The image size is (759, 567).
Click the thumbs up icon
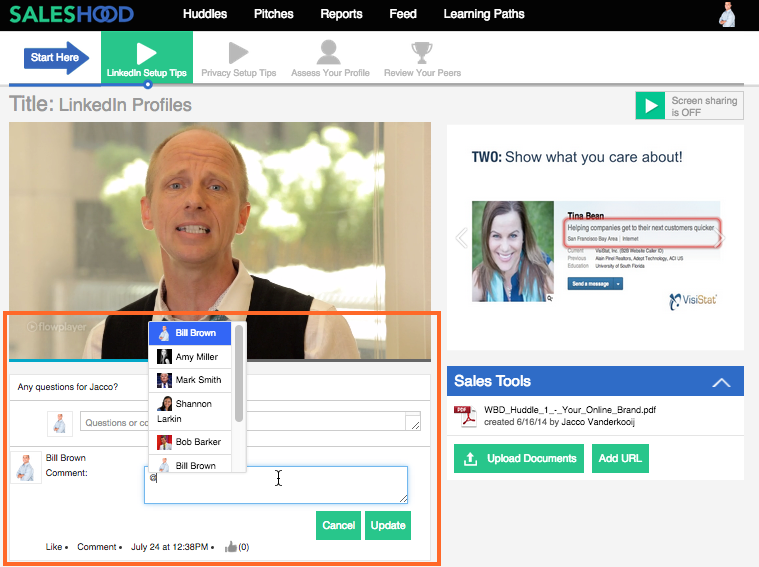pos(230,547)
